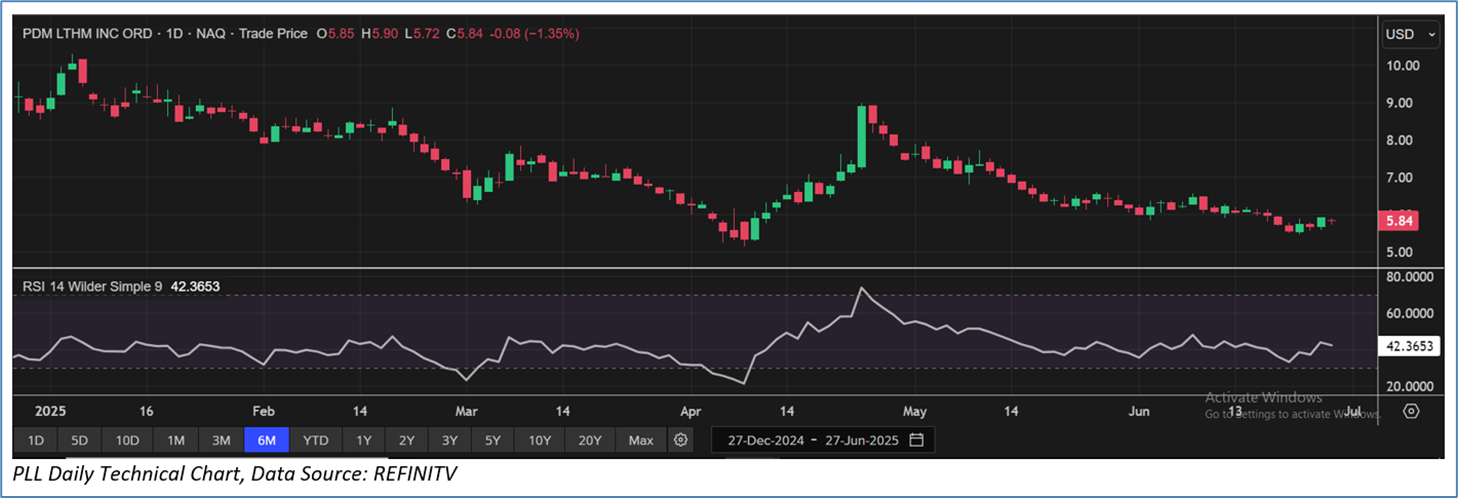The height and width of the screenshot is (498, 1458).
Task: Switch to the 5D time range
Action: (80, 440)
